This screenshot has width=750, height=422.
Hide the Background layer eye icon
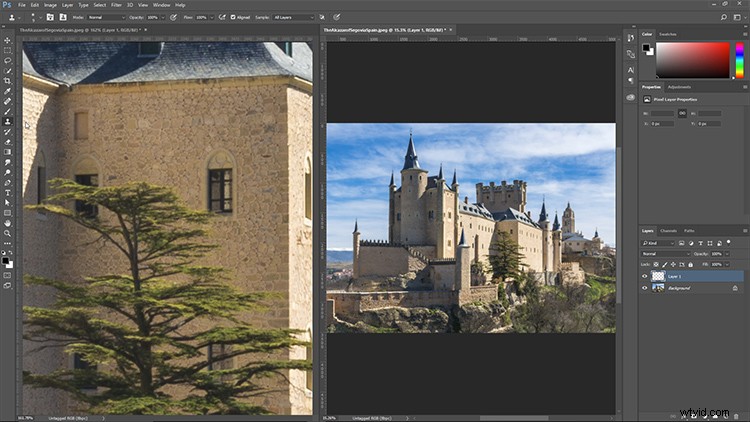click(x=644, y=288)
